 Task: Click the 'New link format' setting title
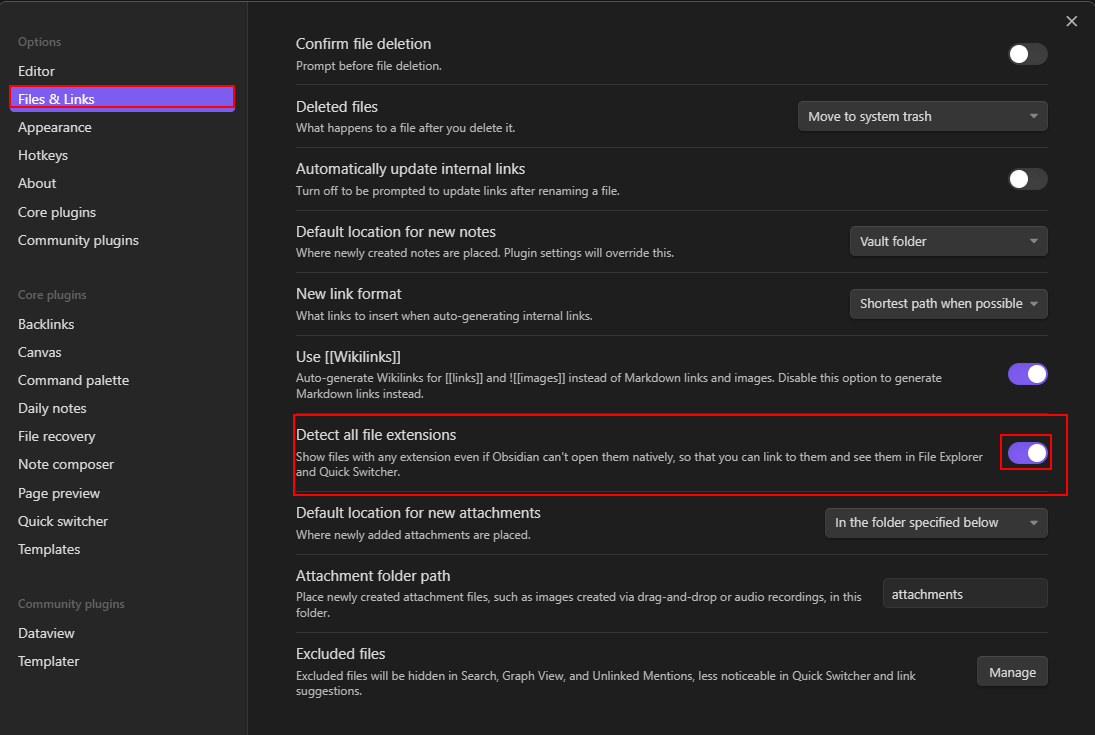coord(348,294)
